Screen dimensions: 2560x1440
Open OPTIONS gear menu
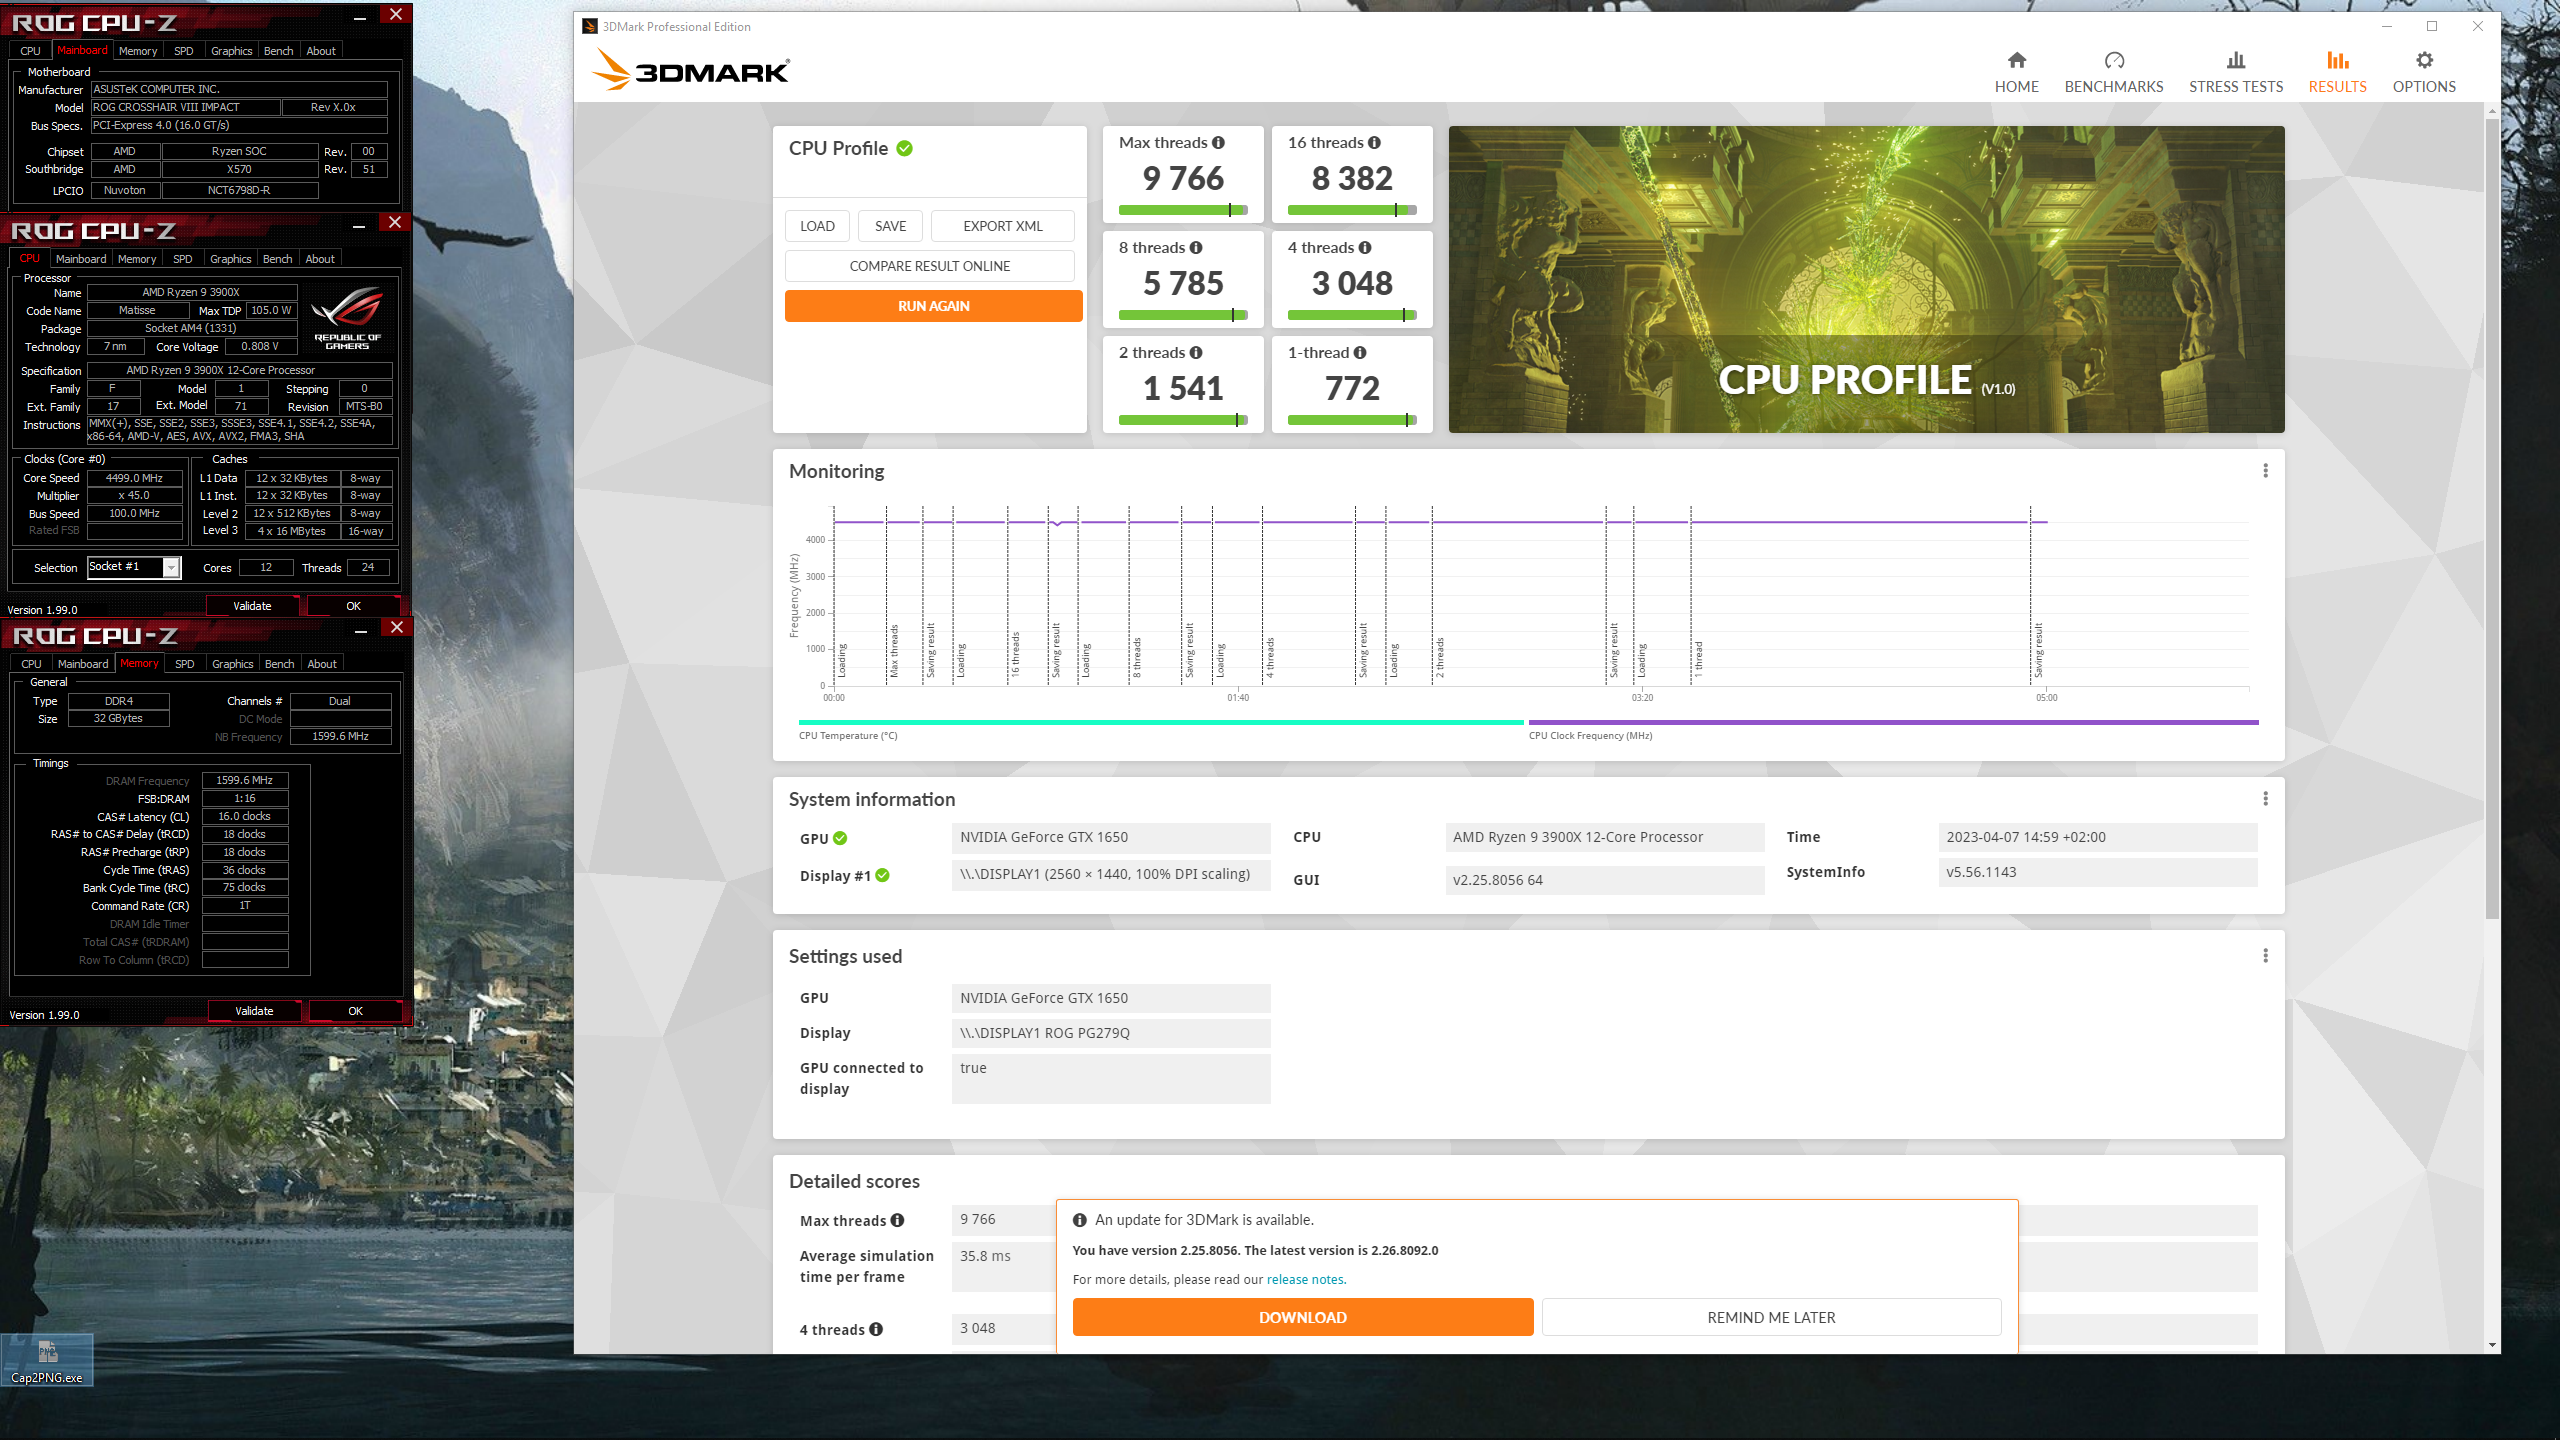[x=2424, y=73]
